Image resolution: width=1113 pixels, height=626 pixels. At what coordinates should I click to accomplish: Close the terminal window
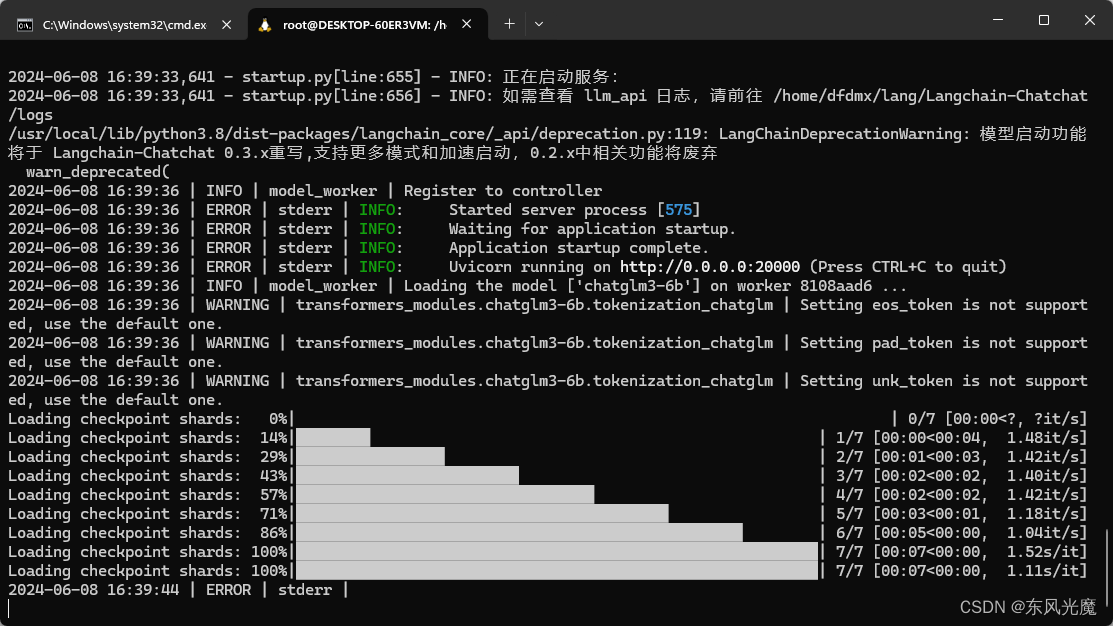coord(1090,20)
